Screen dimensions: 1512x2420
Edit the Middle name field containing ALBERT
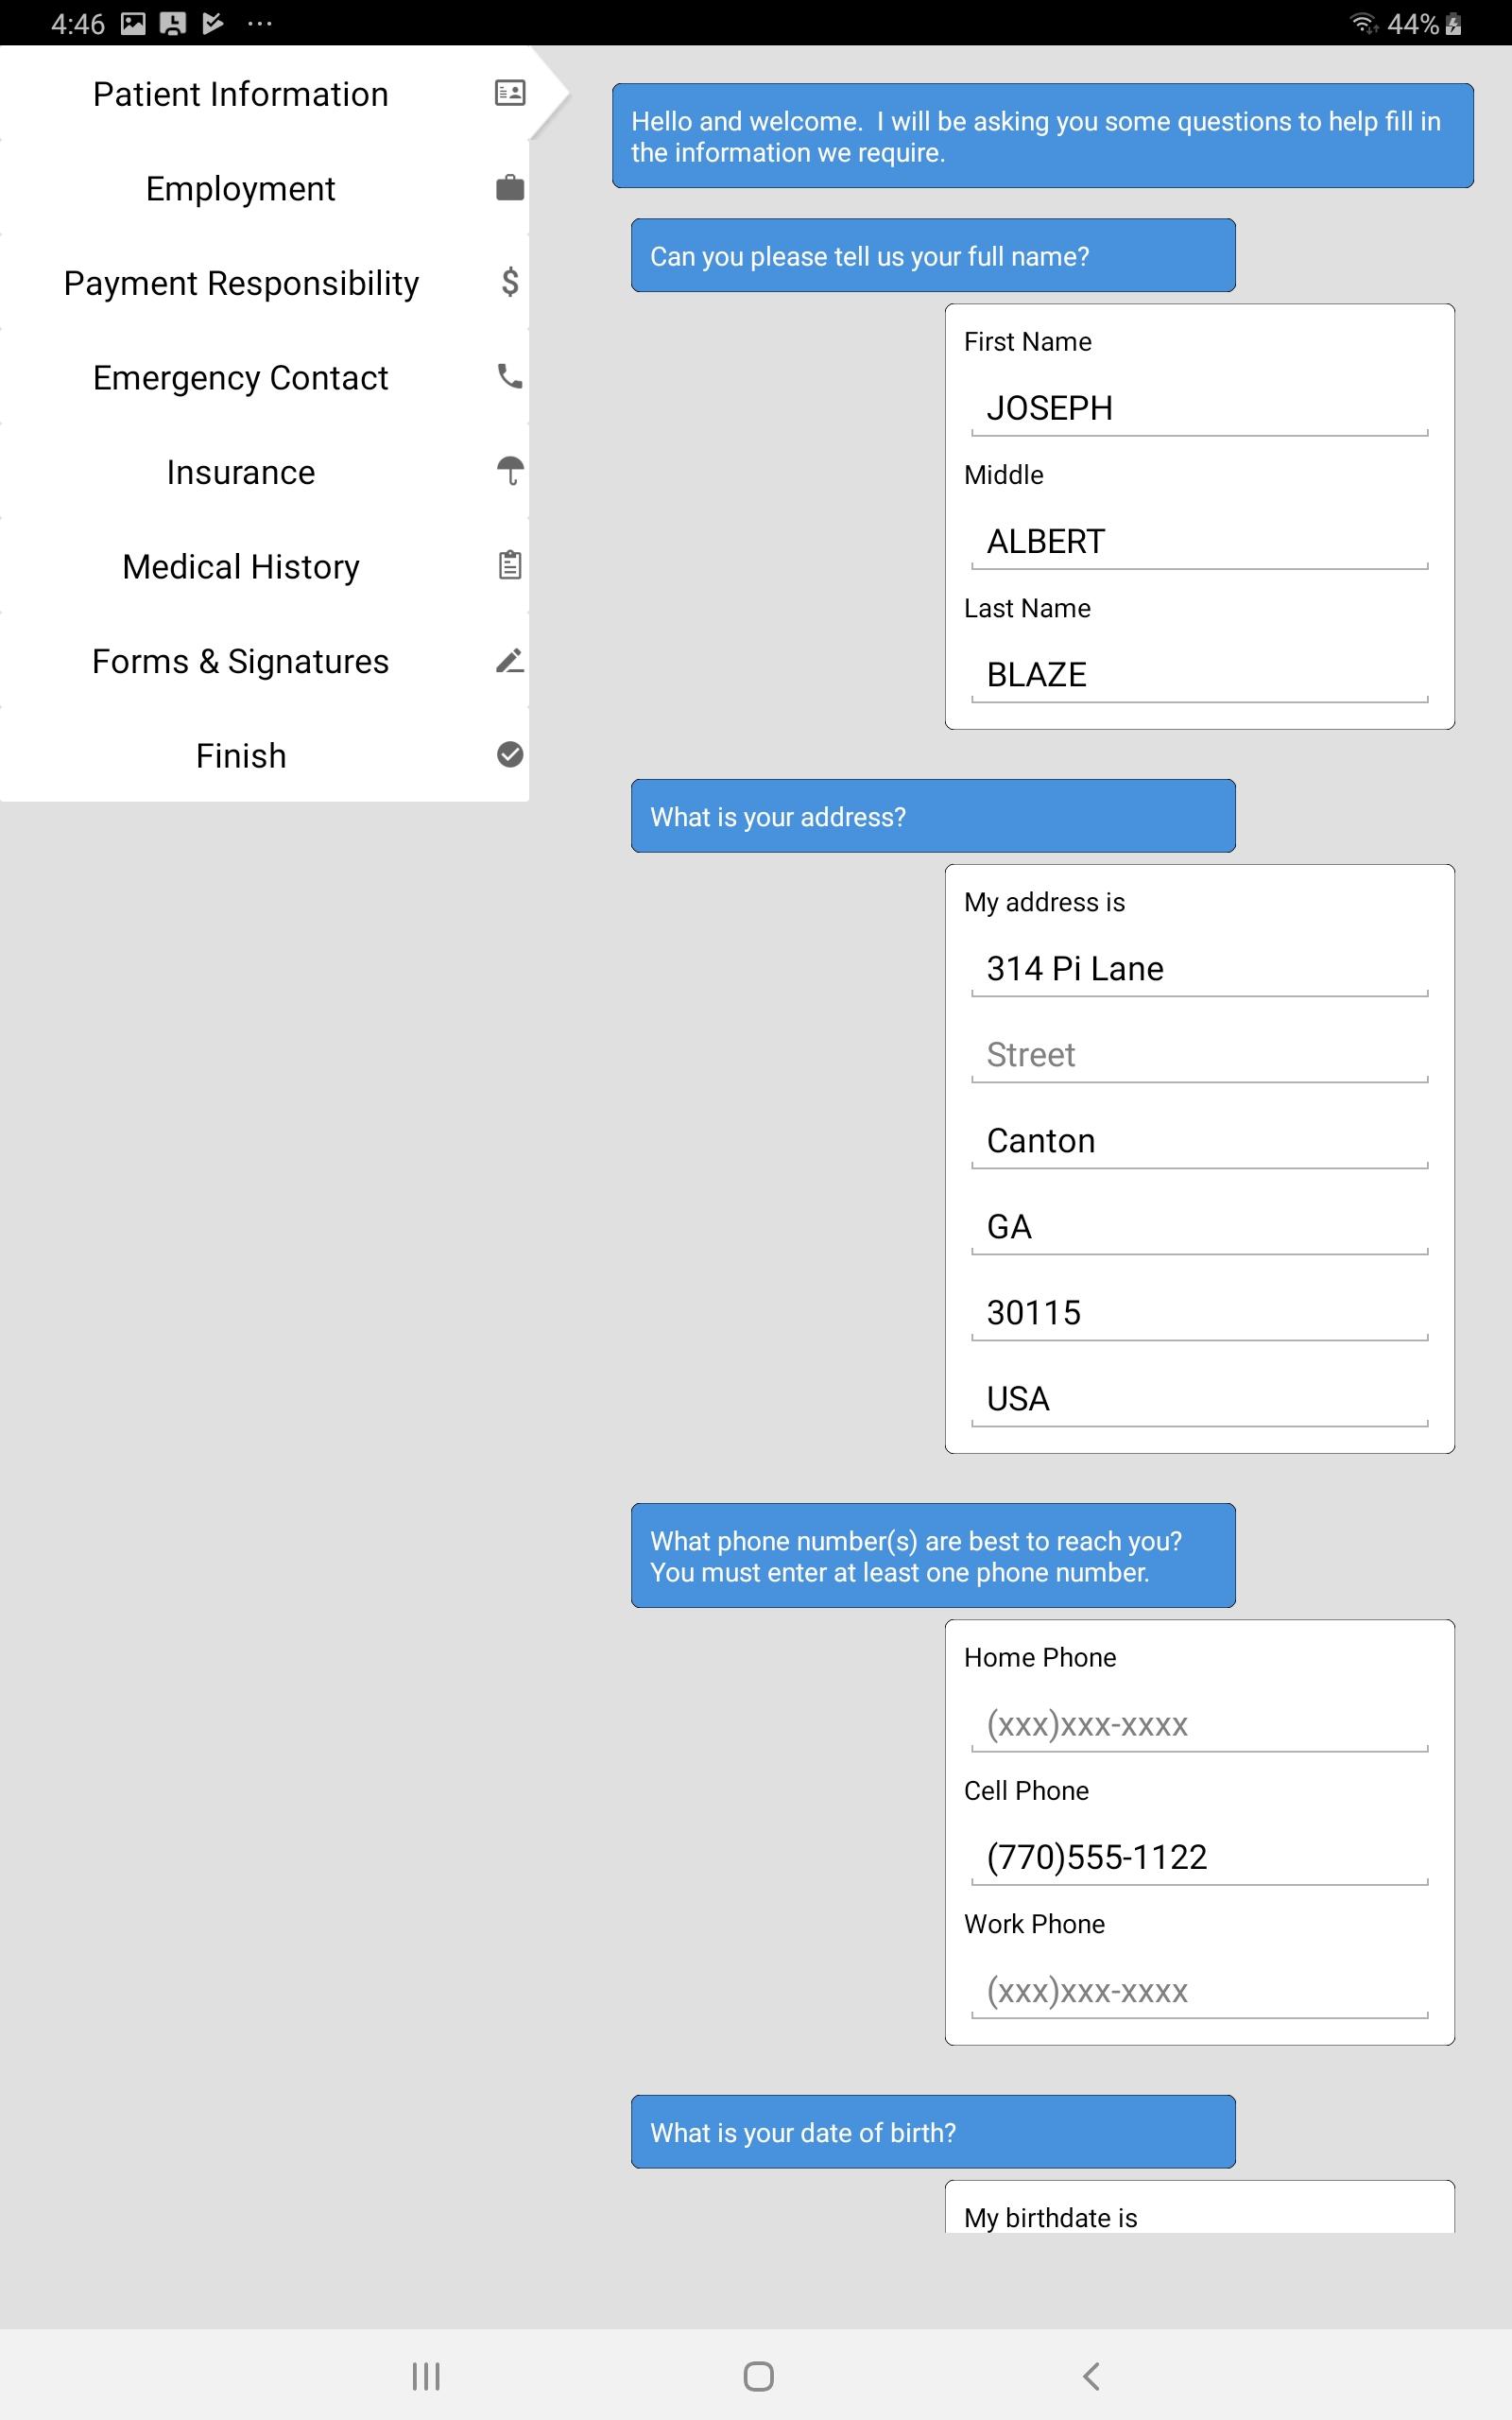pyautogui.click(x=1199, y=541)
